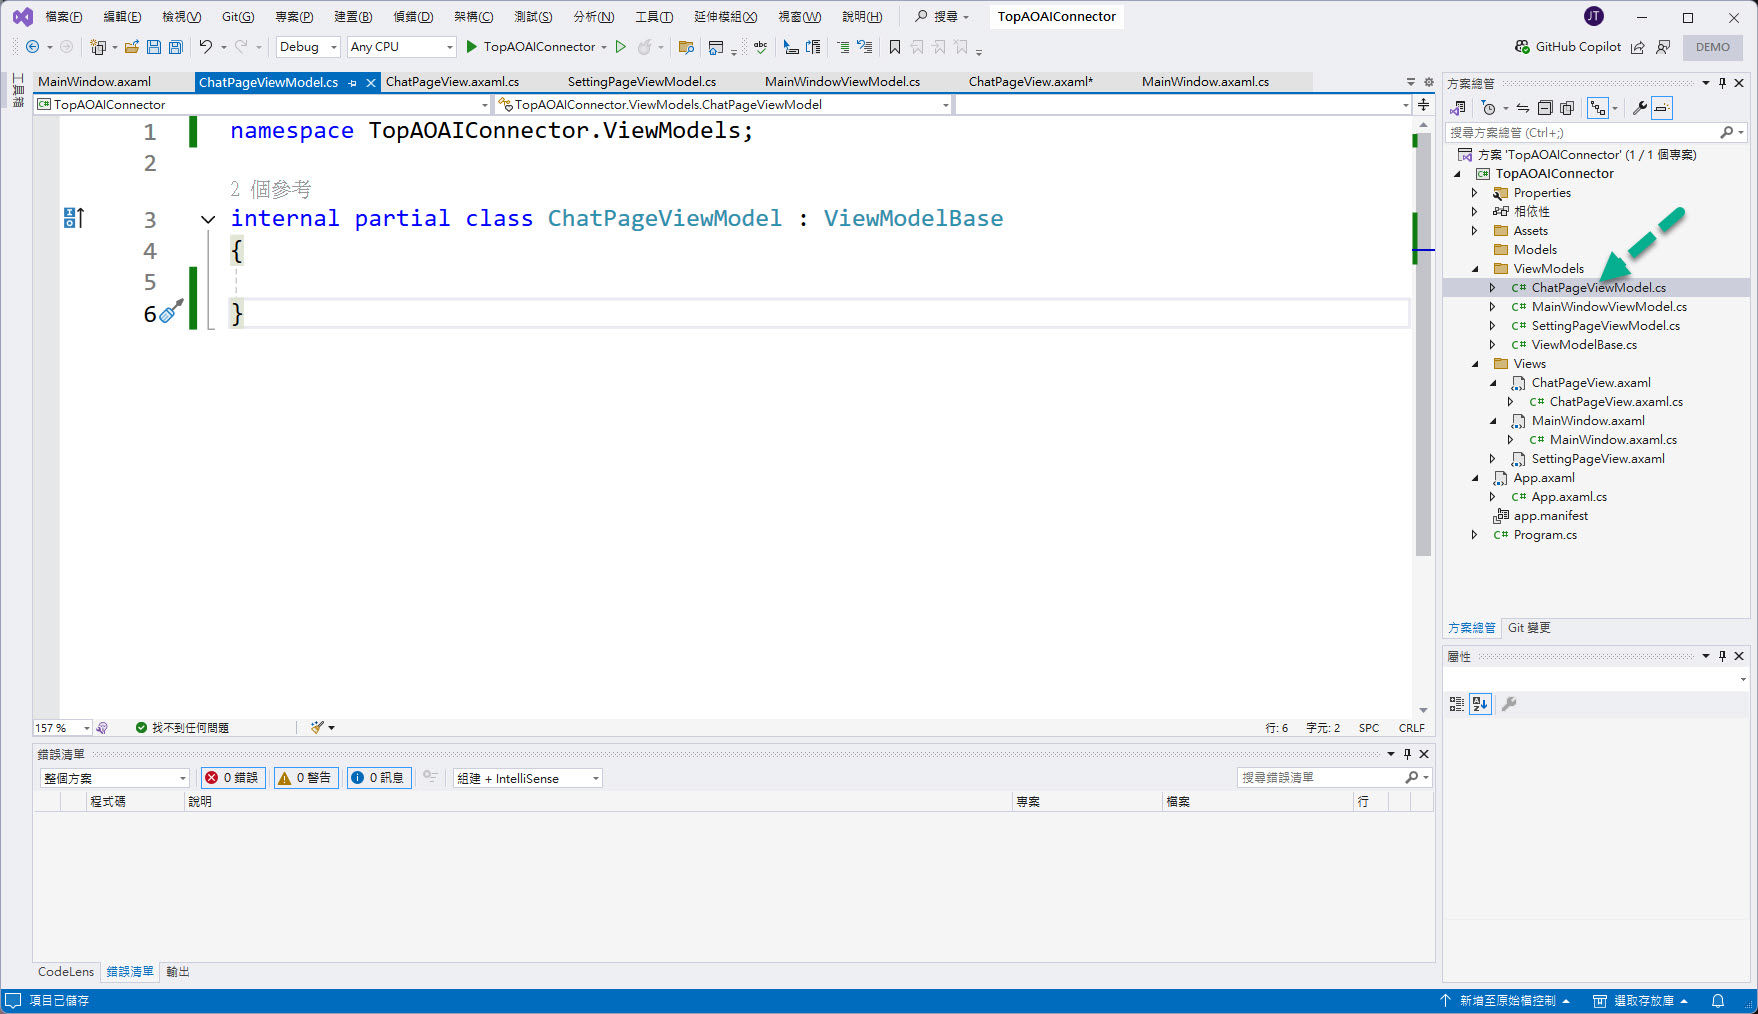Save the current file with Save icon
Viewport: 1758px width, 1014px height.
coord(153,47)
